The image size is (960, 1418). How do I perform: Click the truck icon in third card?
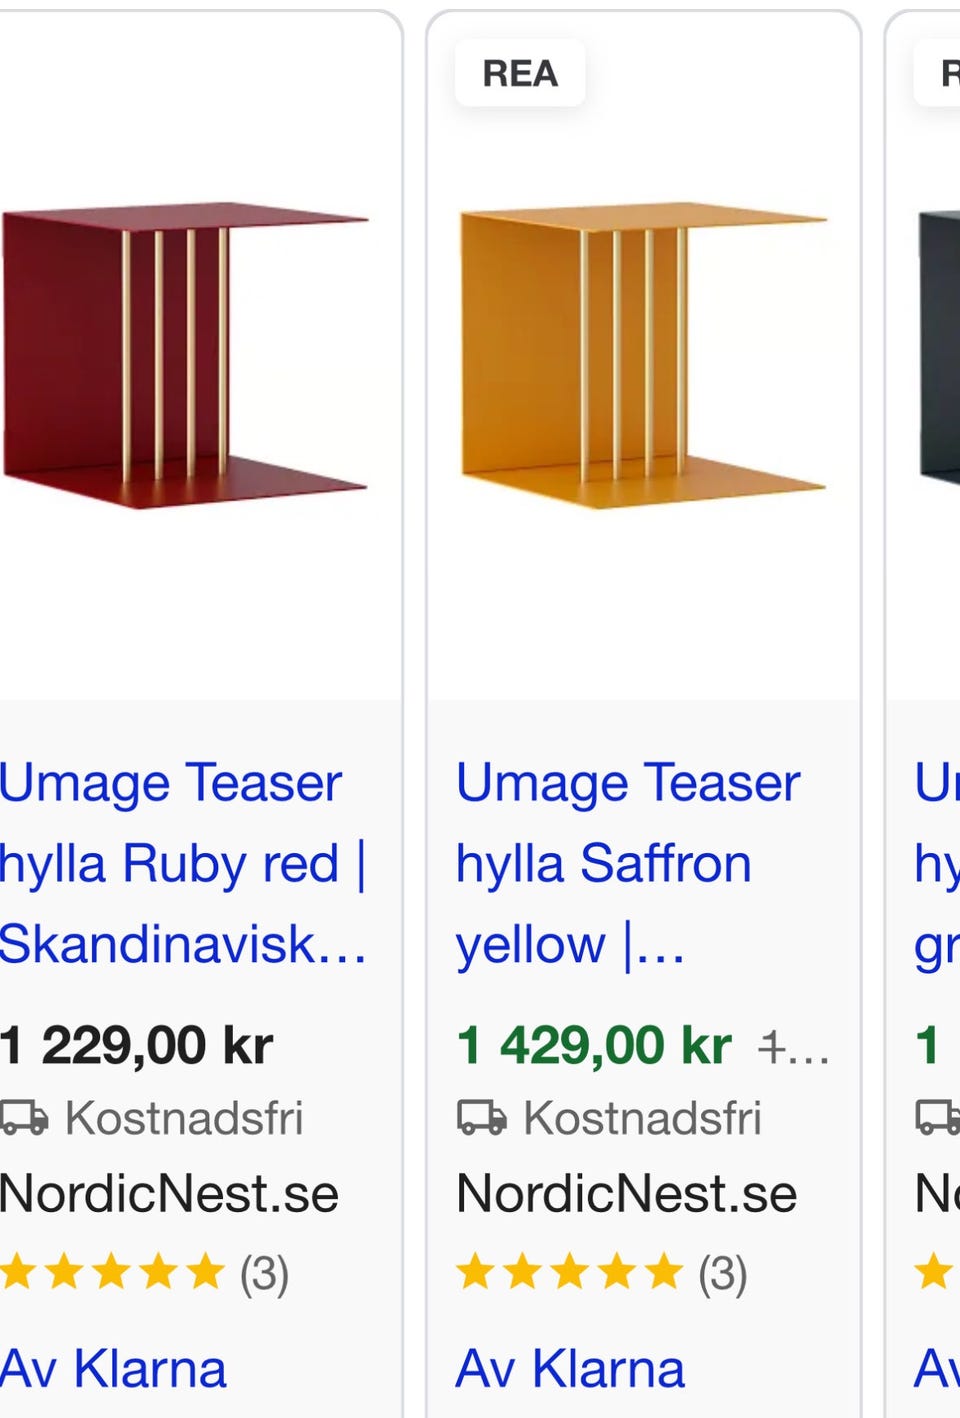point(938,1118)
